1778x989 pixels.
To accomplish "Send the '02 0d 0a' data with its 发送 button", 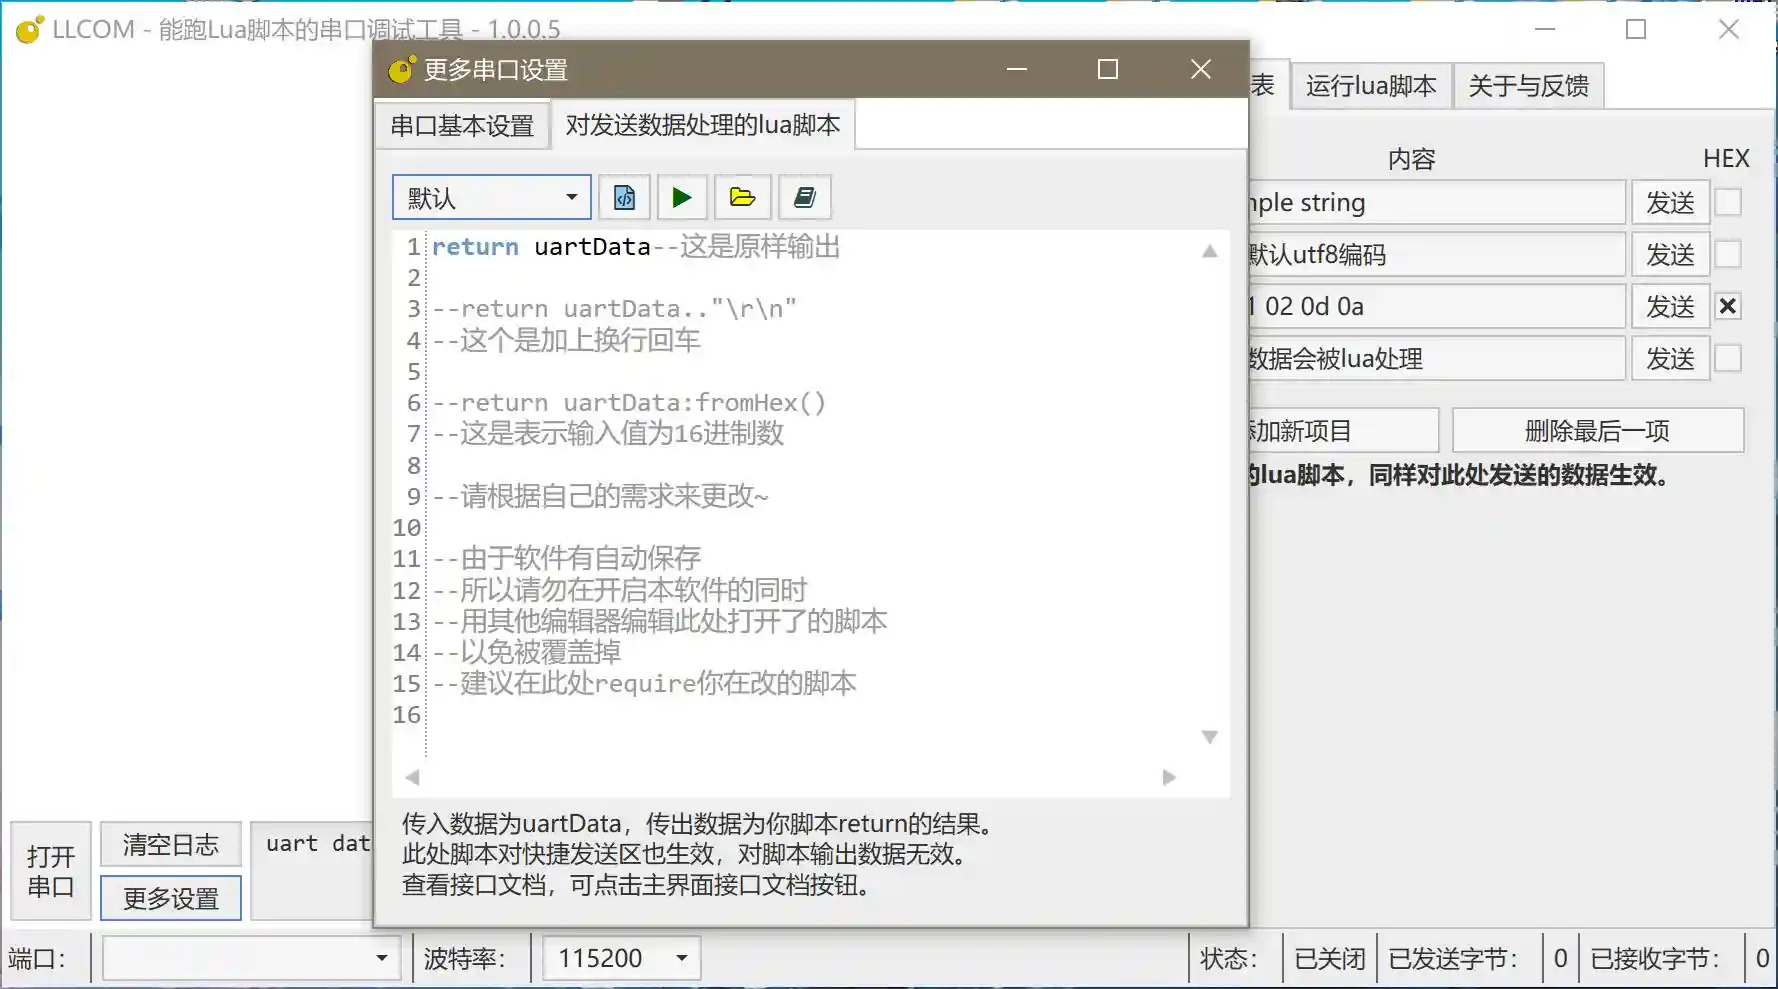I will point(1670,306).
